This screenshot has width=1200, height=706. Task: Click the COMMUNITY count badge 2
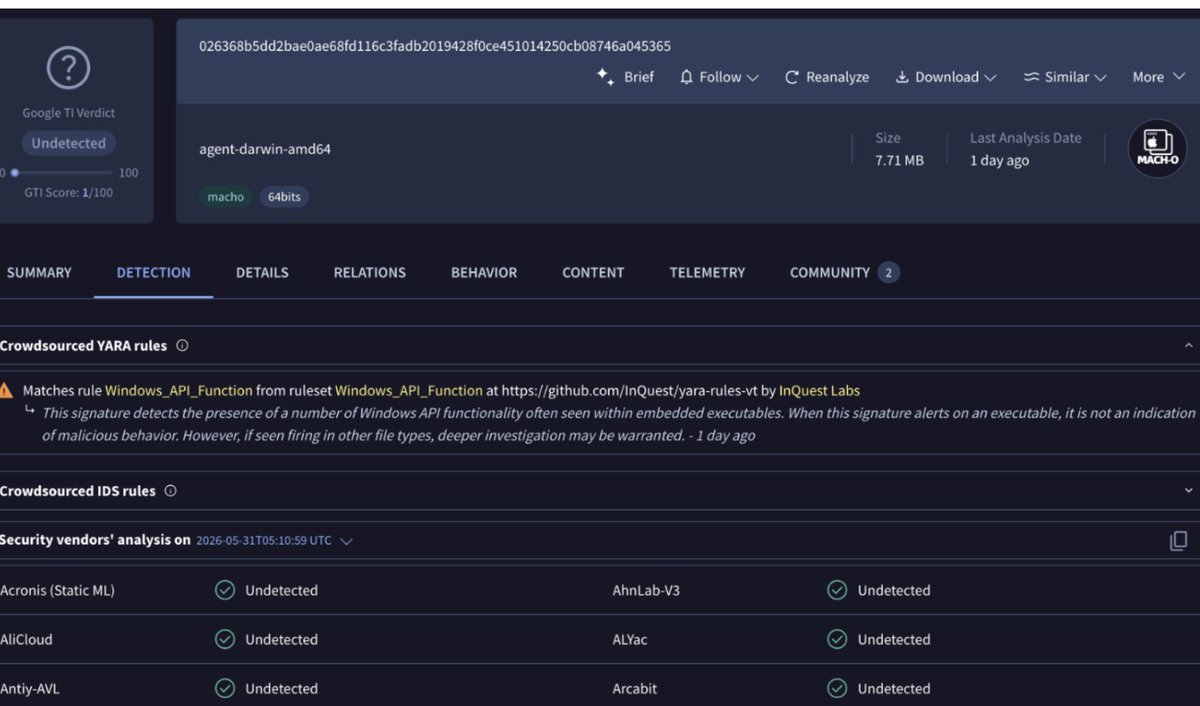(889, 272)
